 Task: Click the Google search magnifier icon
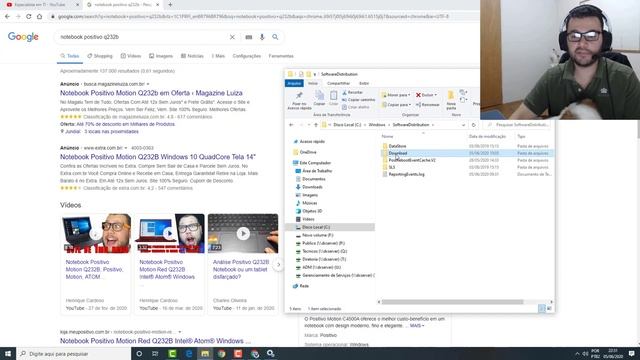point(275,37)
